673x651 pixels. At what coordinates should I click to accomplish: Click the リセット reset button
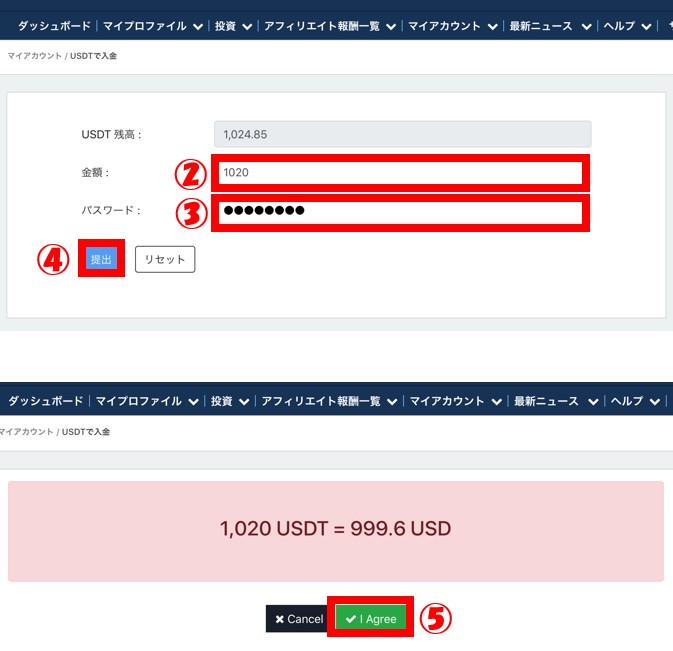[165, 259]
